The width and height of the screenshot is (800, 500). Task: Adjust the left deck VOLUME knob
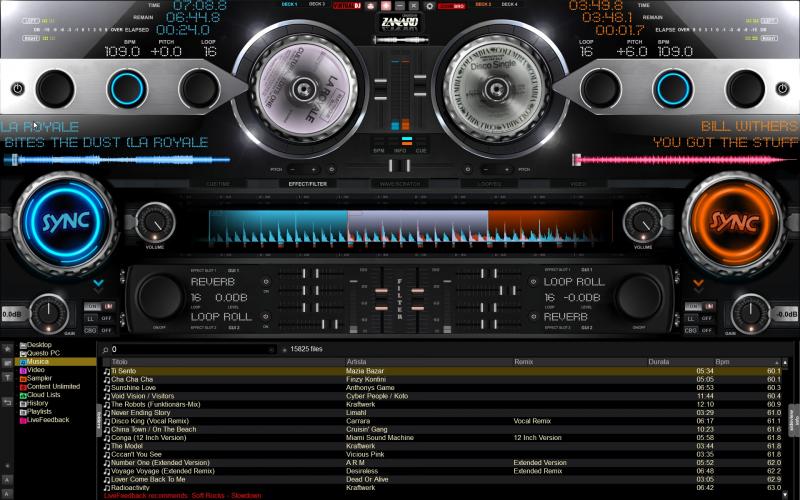click(x=155, y=223)
